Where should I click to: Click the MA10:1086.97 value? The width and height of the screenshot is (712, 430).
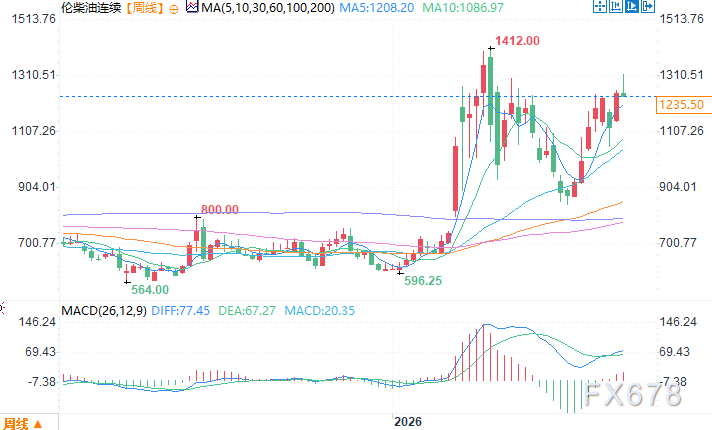tap(463, 8)
